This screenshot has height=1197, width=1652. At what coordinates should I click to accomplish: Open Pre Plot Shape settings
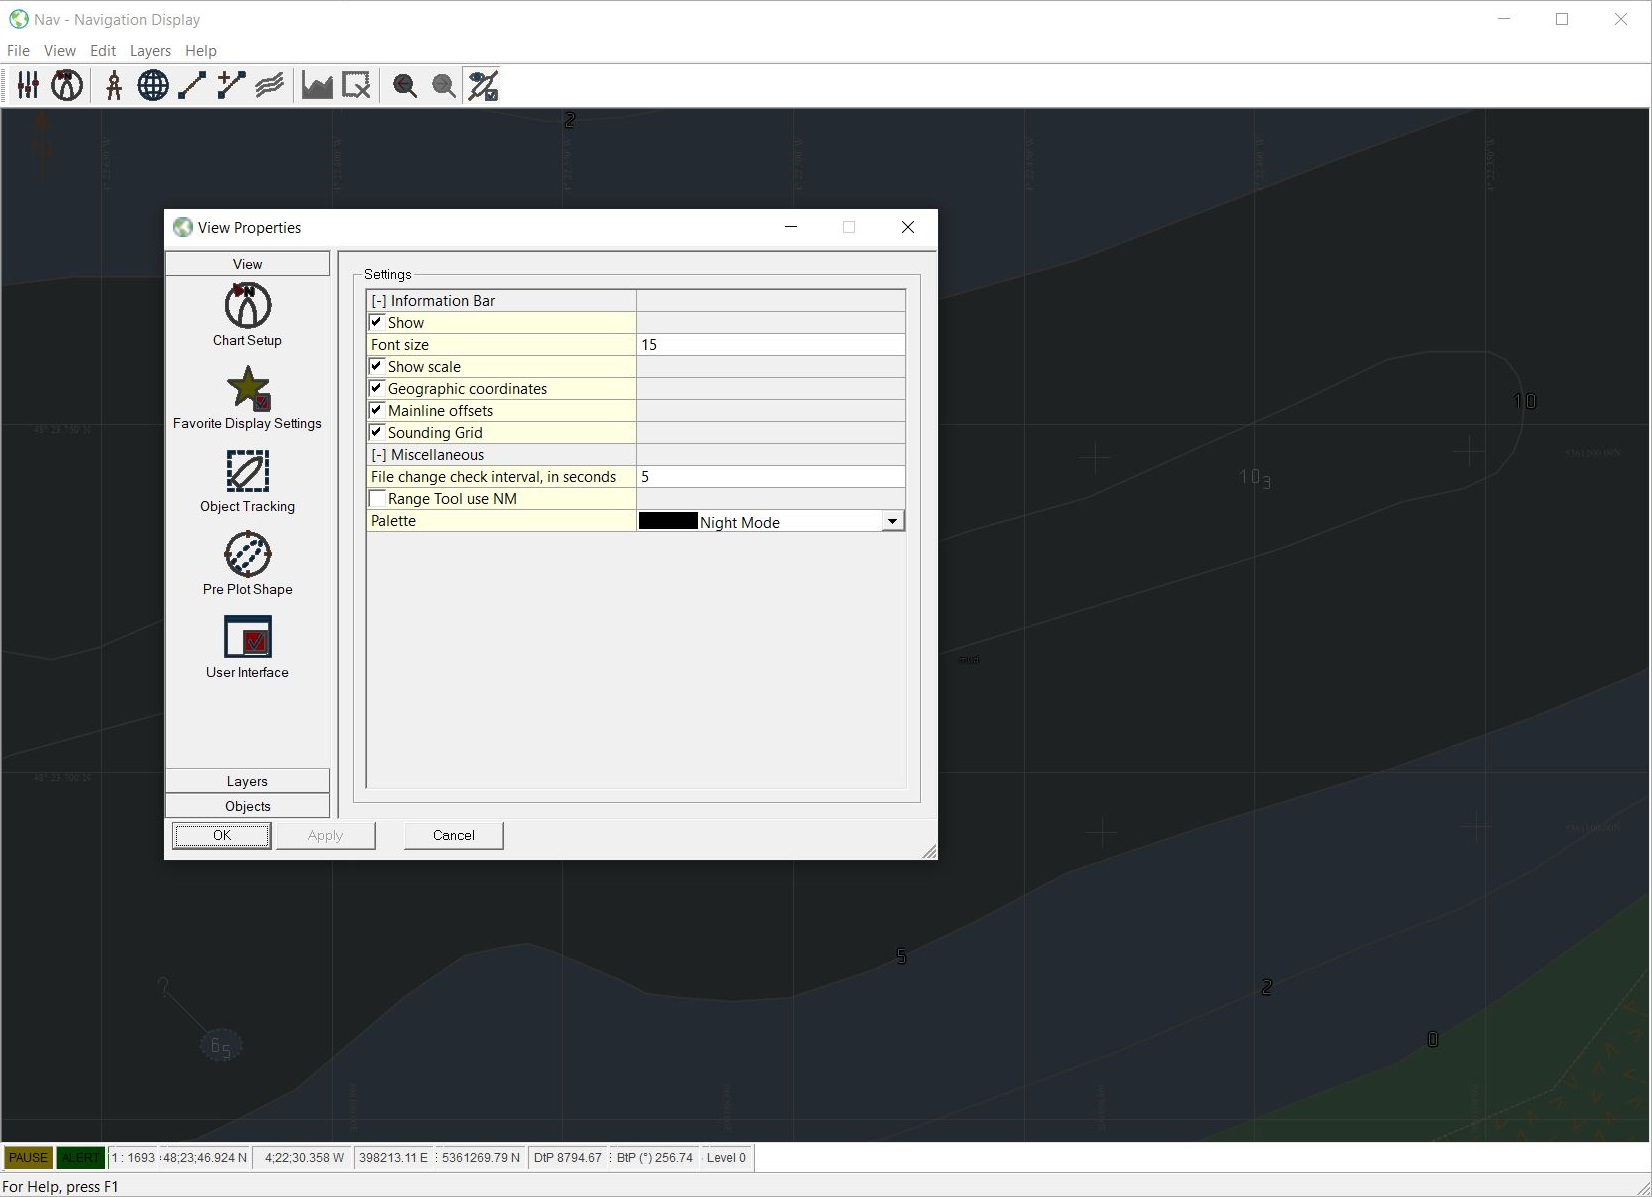tap(247, 563)
